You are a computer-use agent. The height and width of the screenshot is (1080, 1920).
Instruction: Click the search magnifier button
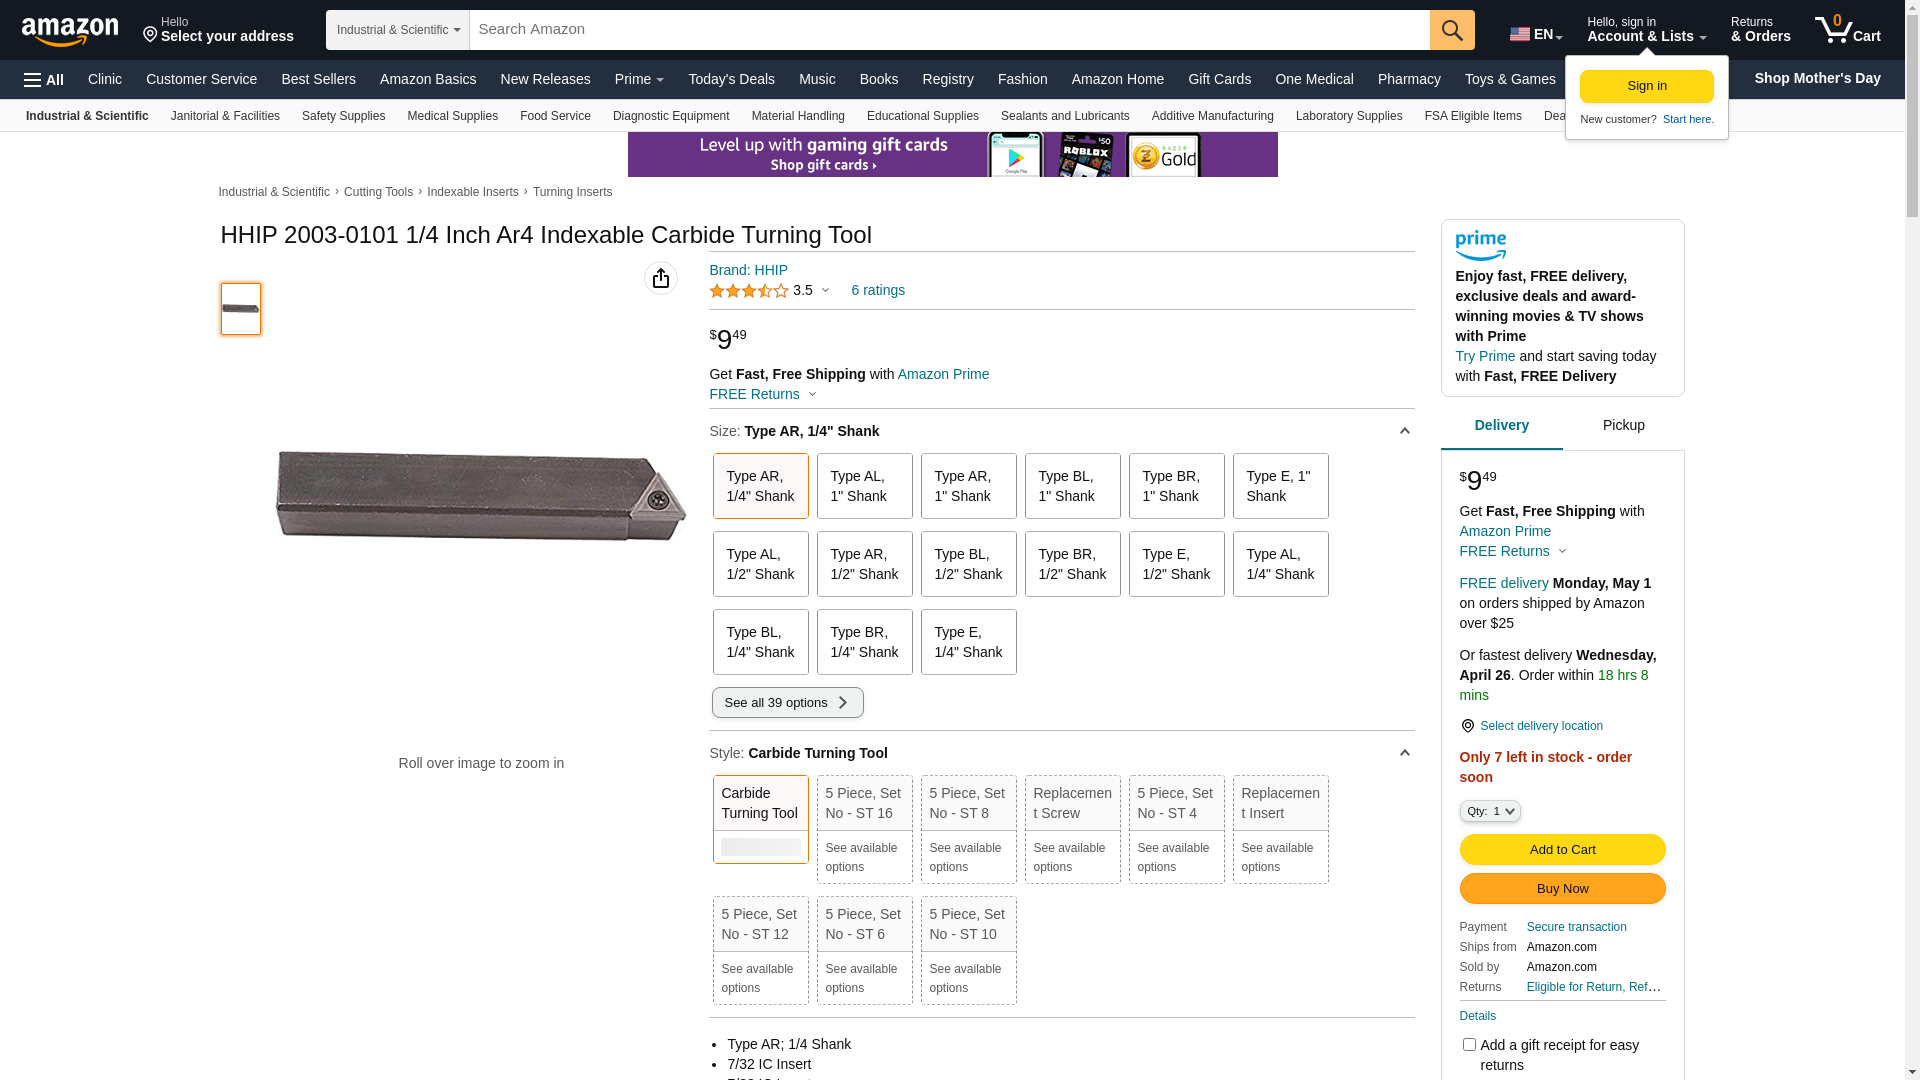(1452, 30)
